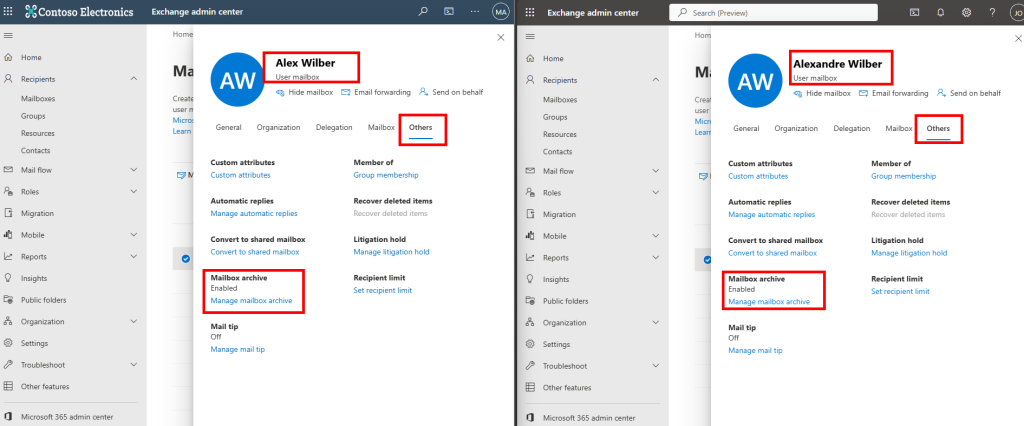Click the Search (Preview) box in right window
This screenshot has width=1024, height=426.
tap(773, 12)
